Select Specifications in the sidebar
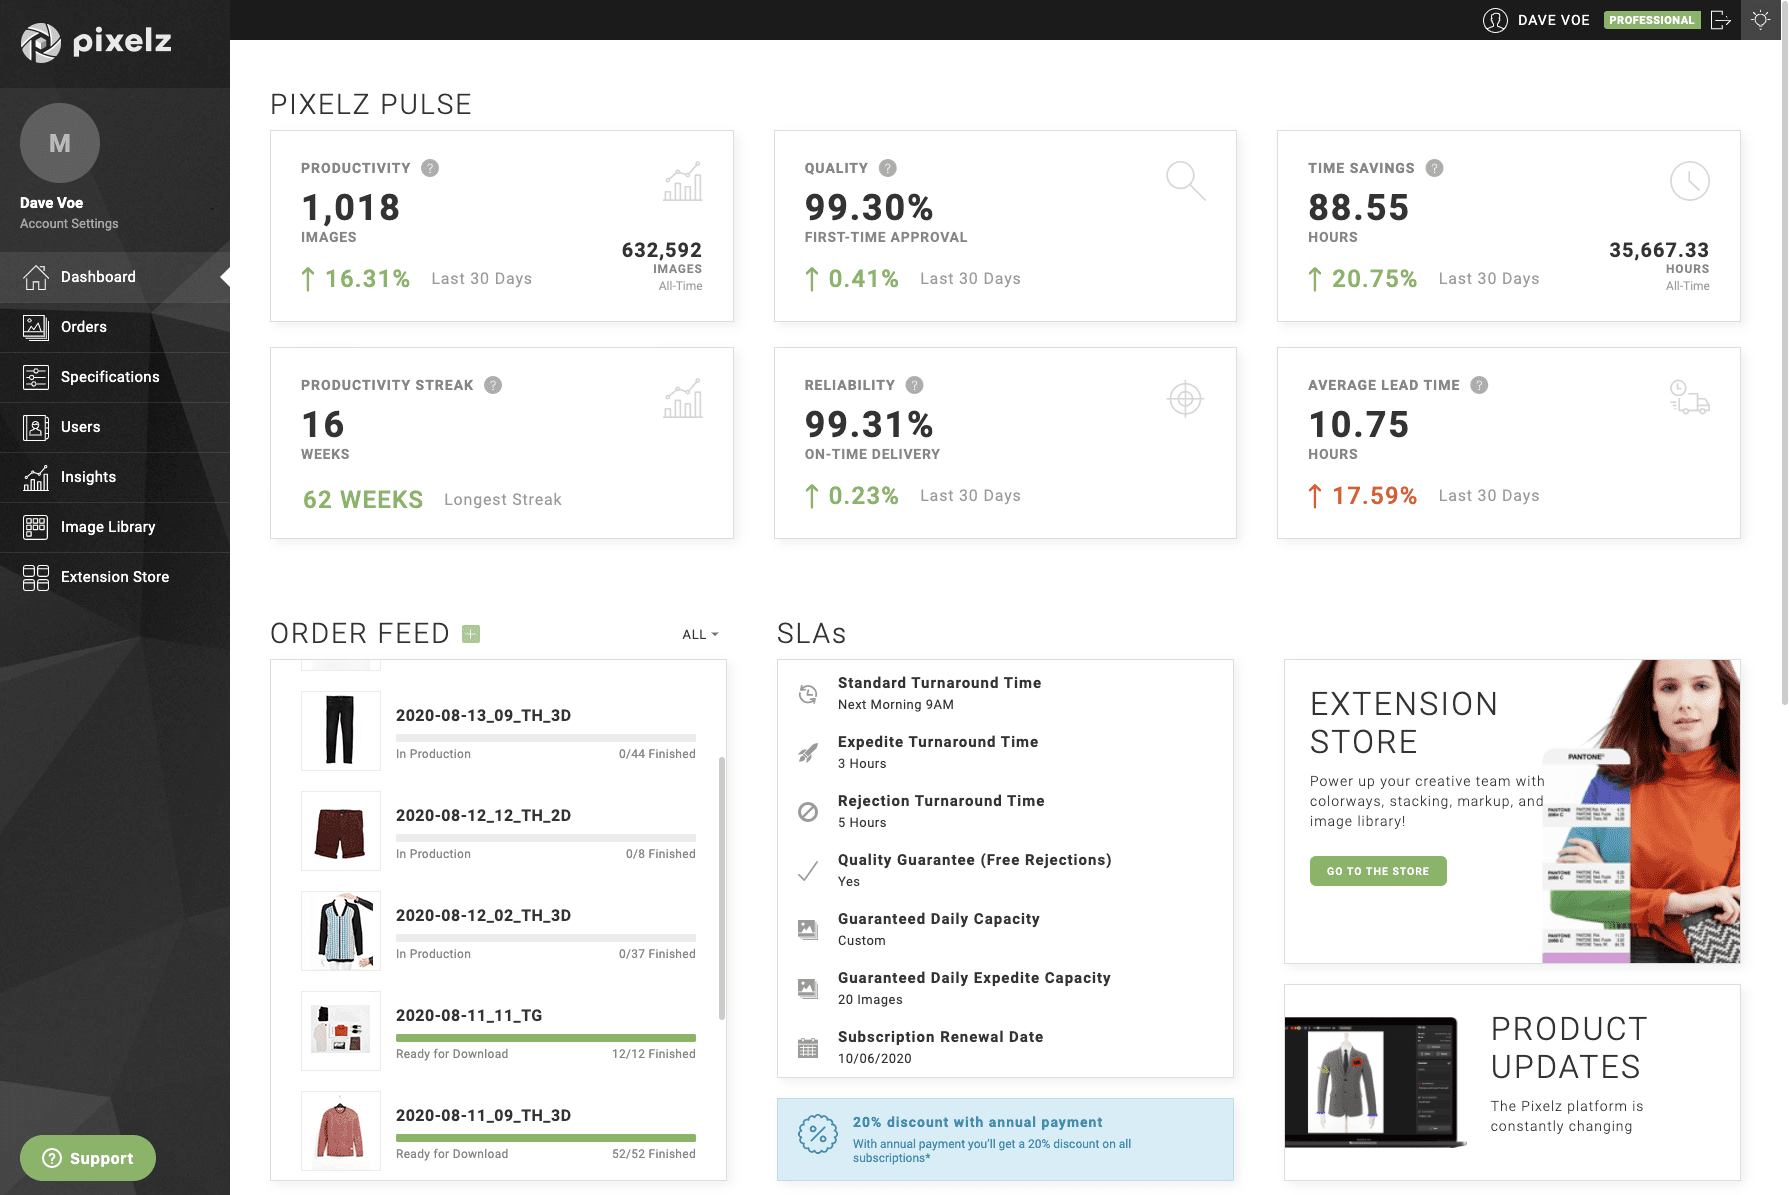Image resolution: width=1789 pixels, height=1195 pixels. click(x=110, y=377)
